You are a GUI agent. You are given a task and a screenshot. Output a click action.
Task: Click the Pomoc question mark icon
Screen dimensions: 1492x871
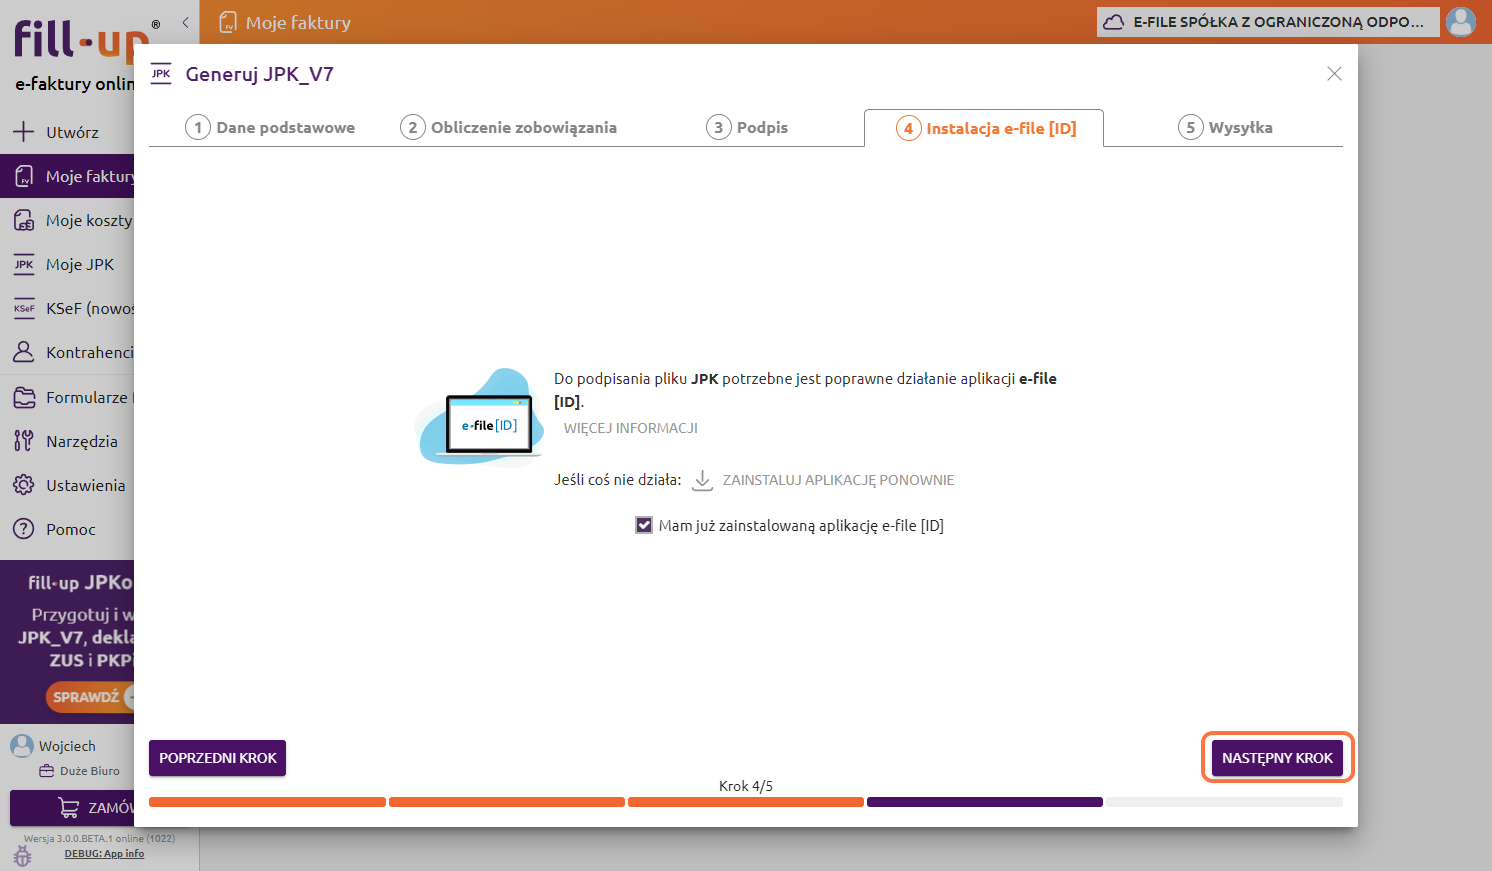pos(24,529)
